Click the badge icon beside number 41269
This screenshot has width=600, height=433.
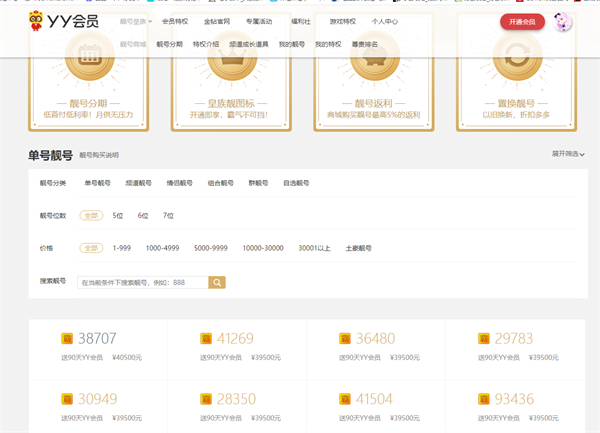point(206,339)
